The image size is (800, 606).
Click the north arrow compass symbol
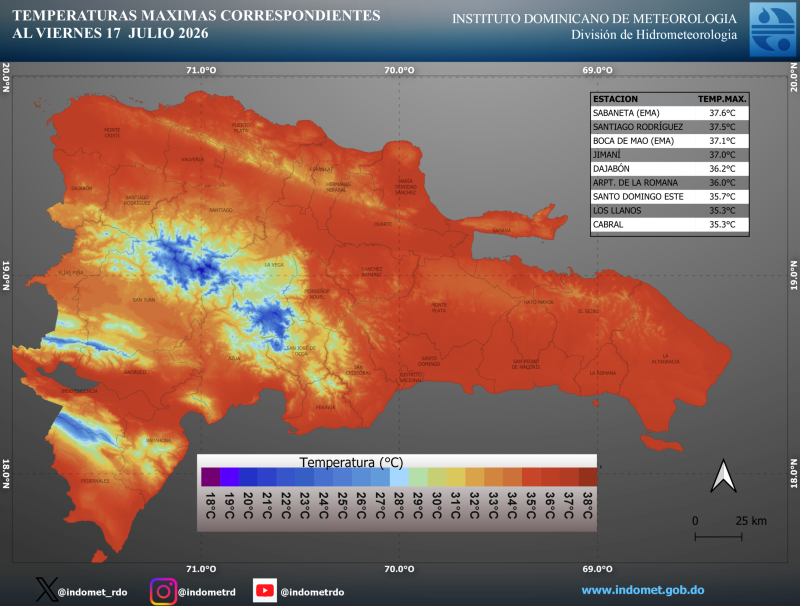[723, 475]
